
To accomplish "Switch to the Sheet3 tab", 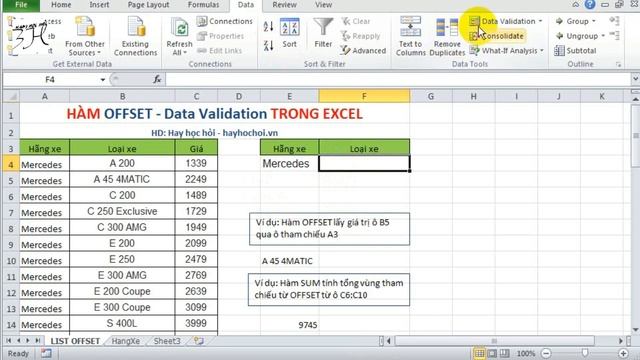I will pos(167,341).
